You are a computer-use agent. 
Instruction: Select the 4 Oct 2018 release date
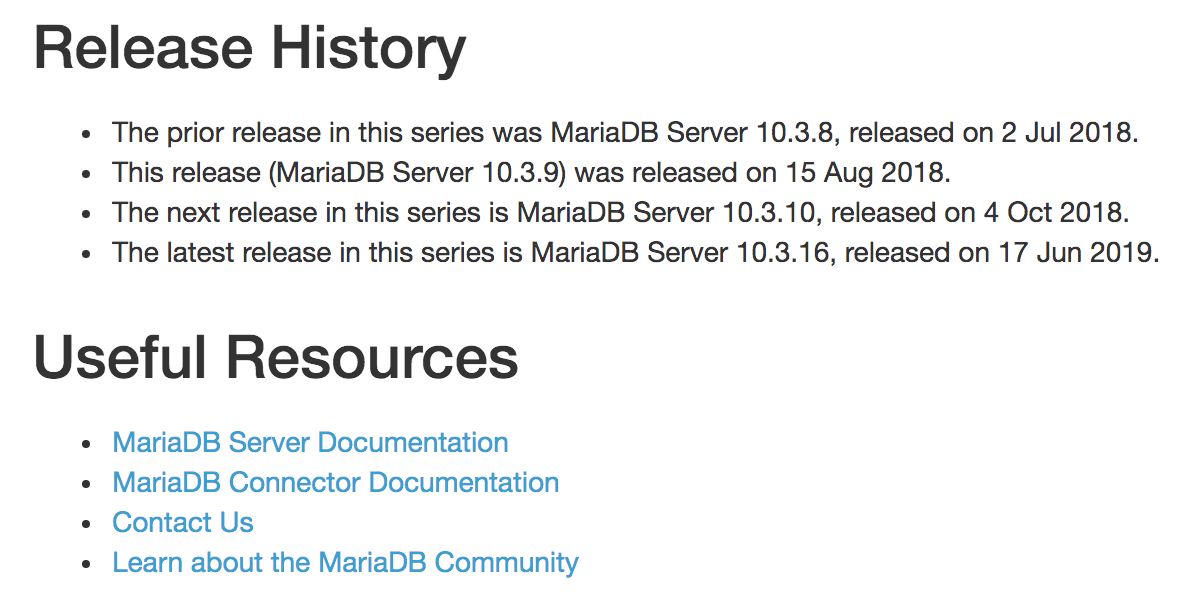pyautogui.click(x=1053, y=213)
